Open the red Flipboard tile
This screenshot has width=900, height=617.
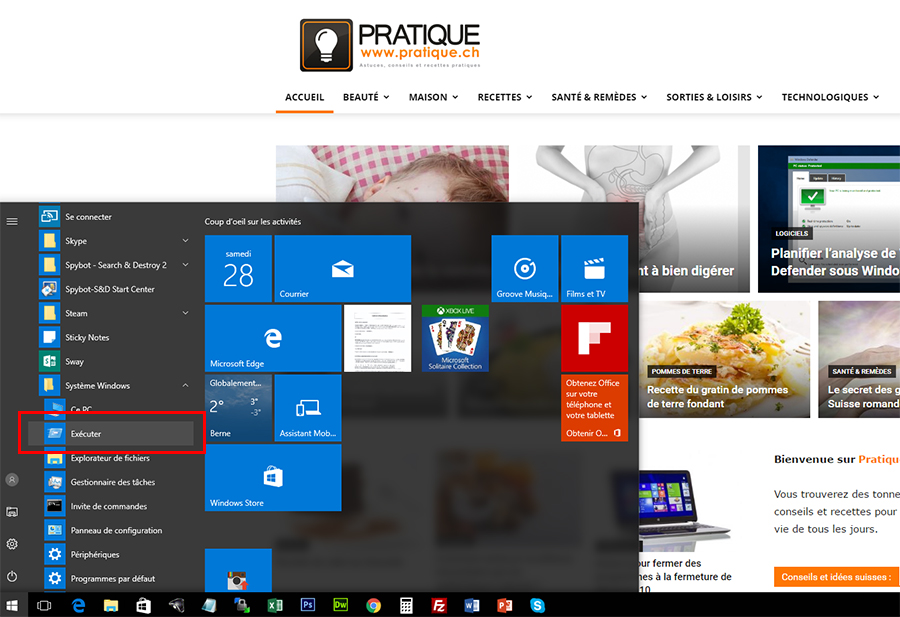pyautogui.click(x=594, y=338)
